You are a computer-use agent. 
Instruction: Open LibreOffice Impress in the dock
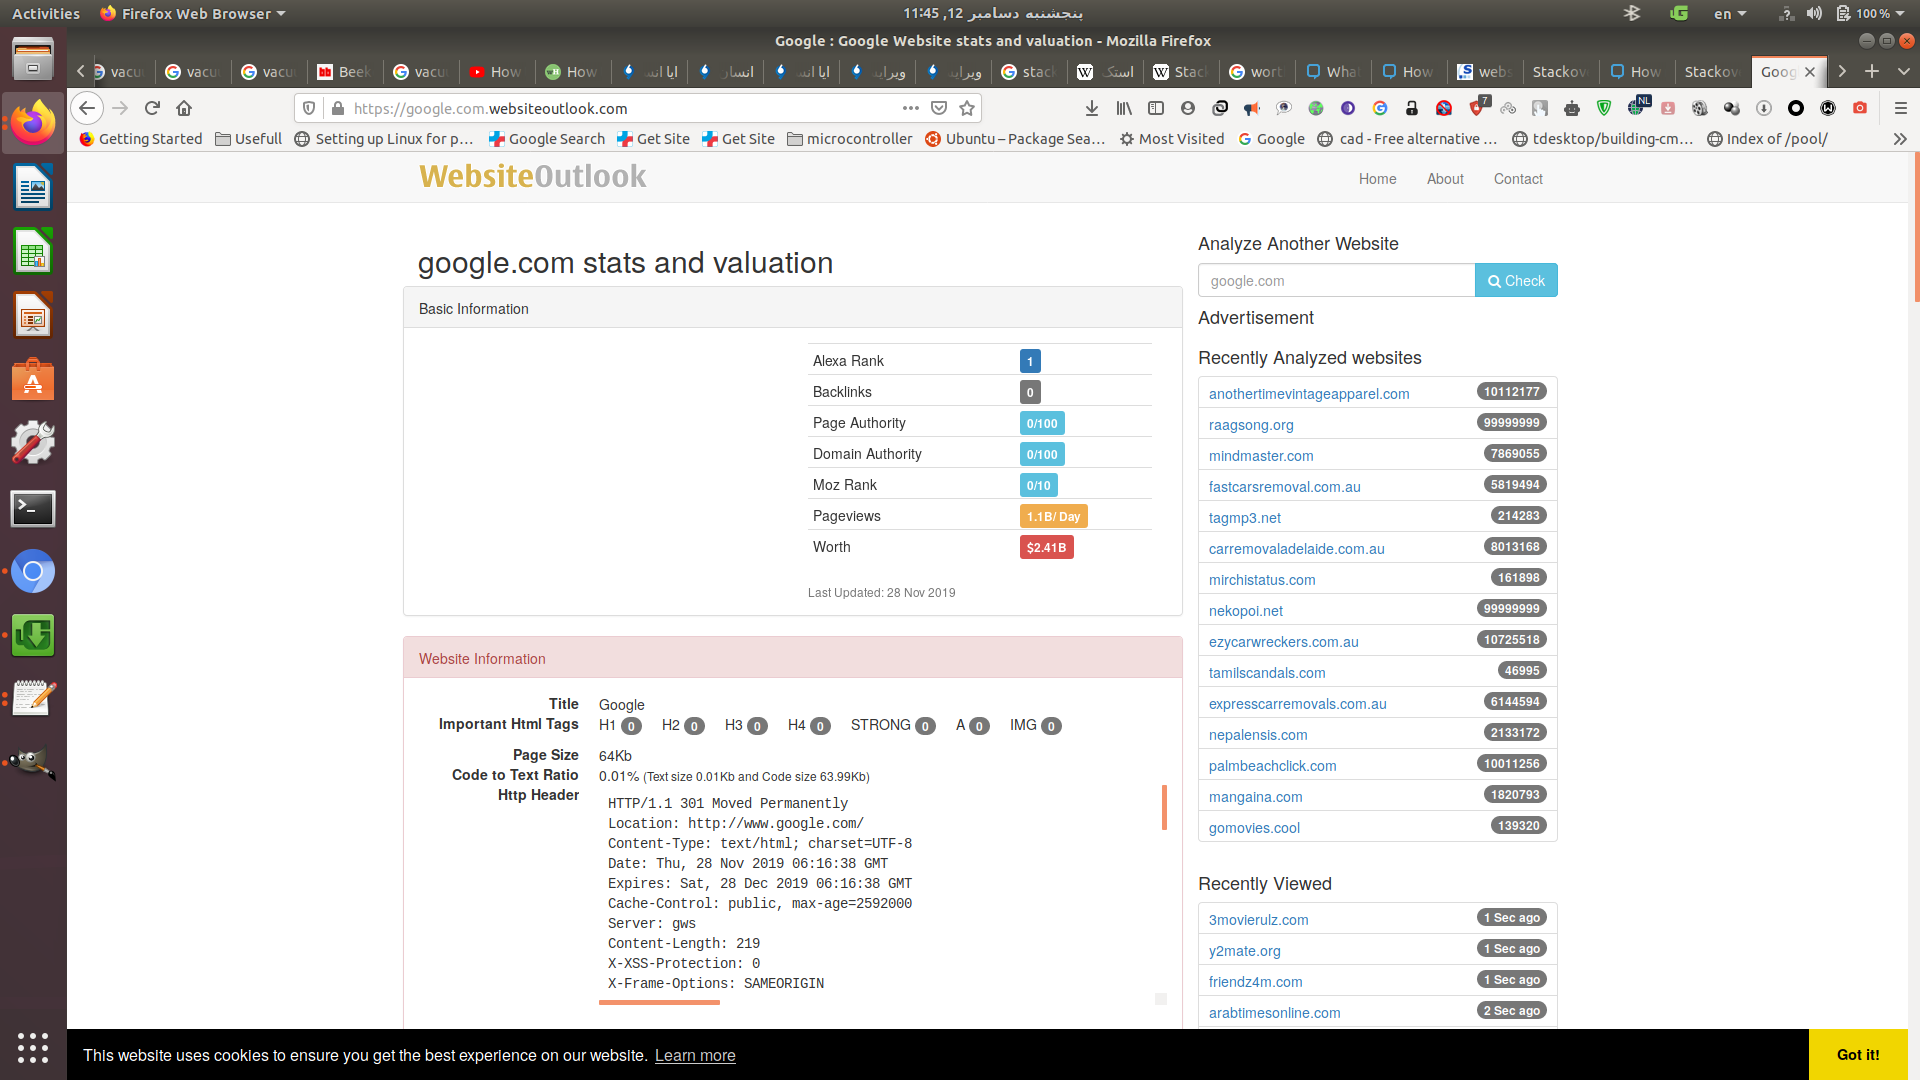33,316
